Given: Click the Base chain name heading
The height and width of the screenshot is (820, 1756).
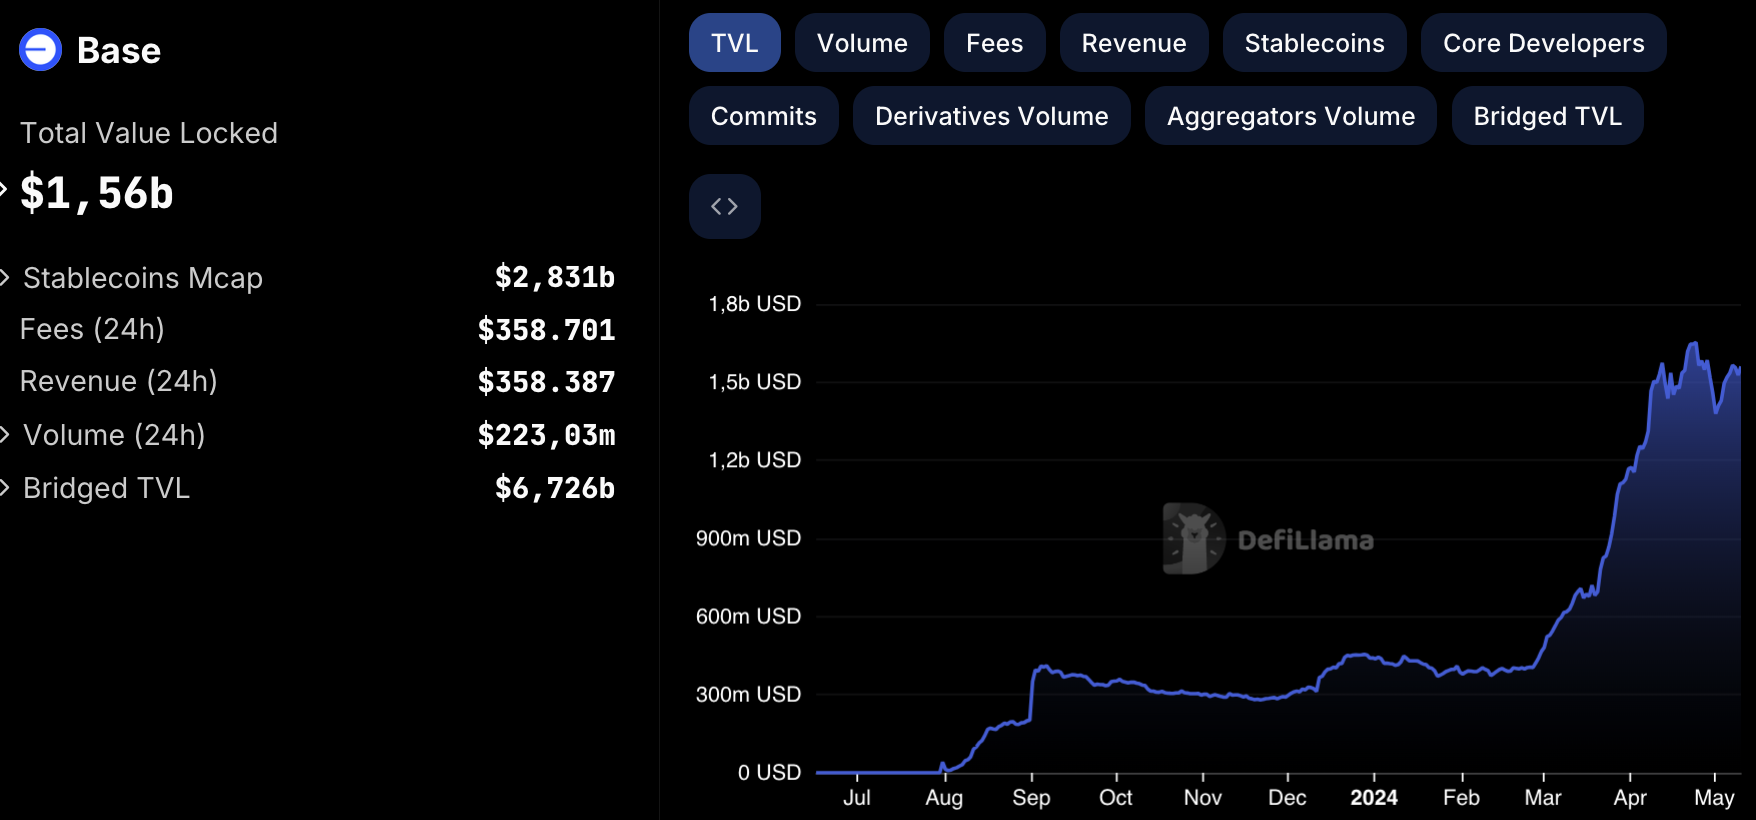Looking at the screenshot, I should click(x=119, y=50).
